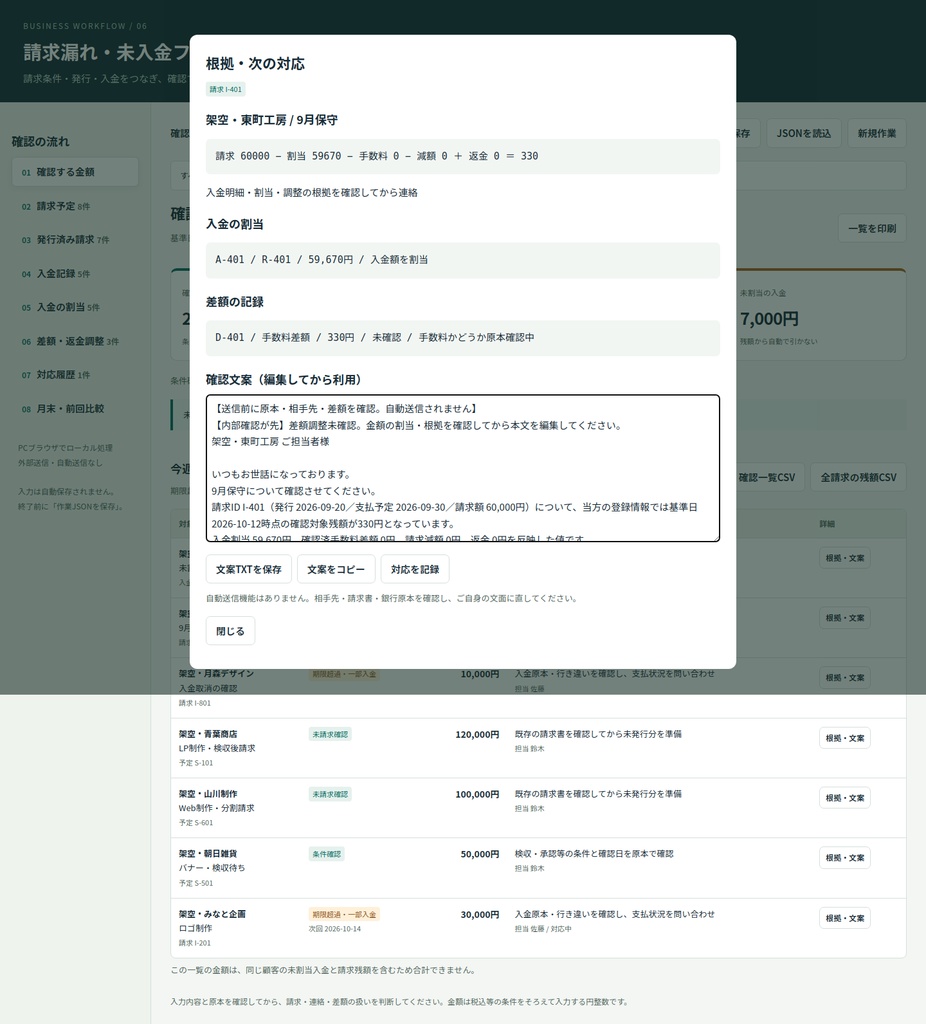The height and width of the screenshot is (1024, 926).
Task: Select the 予定 S-101 identifier
Action: pos(196,763)
